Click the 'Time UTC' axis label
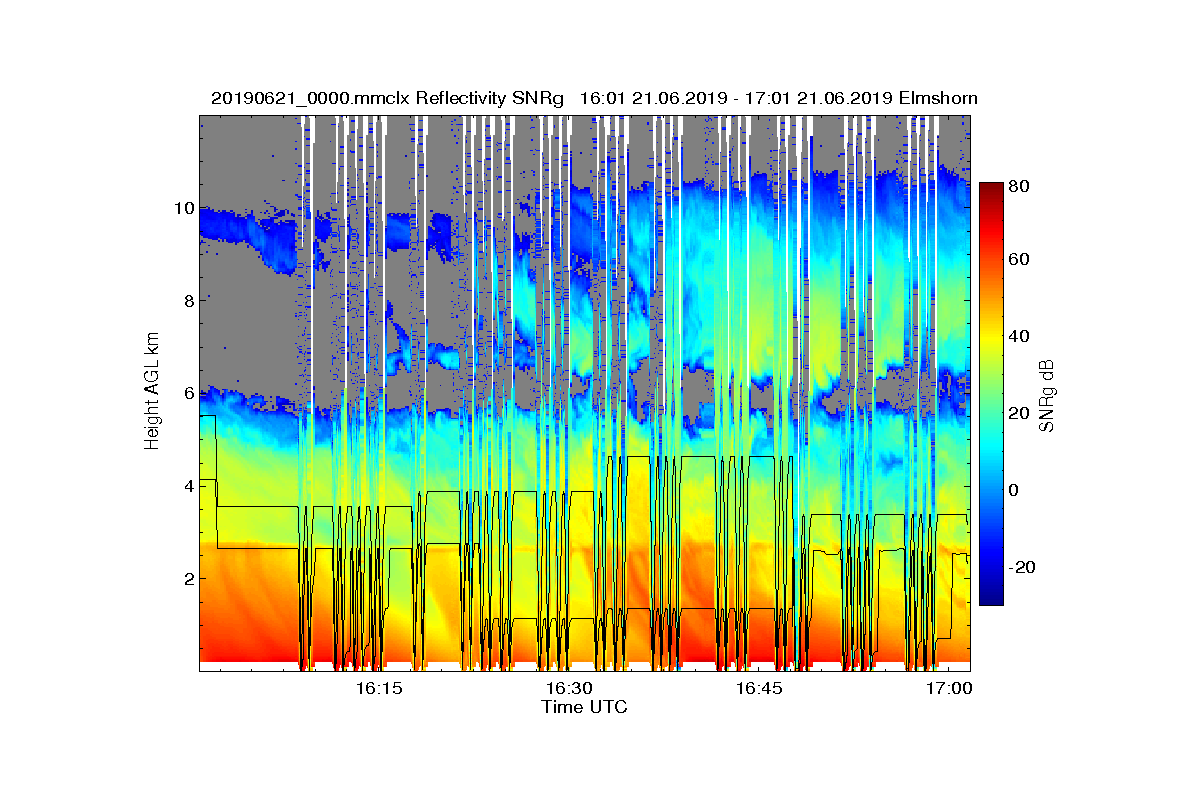Image resolution: width=1200 pixels, height=800 pixels. coord(585,707)
